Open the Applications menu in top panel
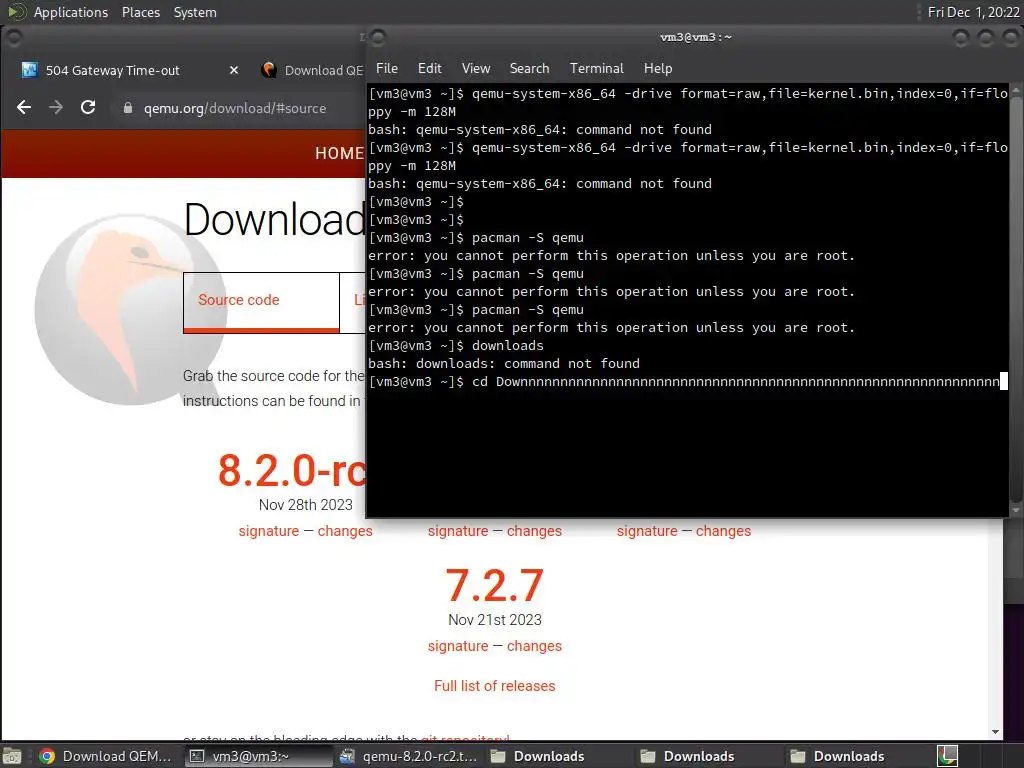 [71, 12]
